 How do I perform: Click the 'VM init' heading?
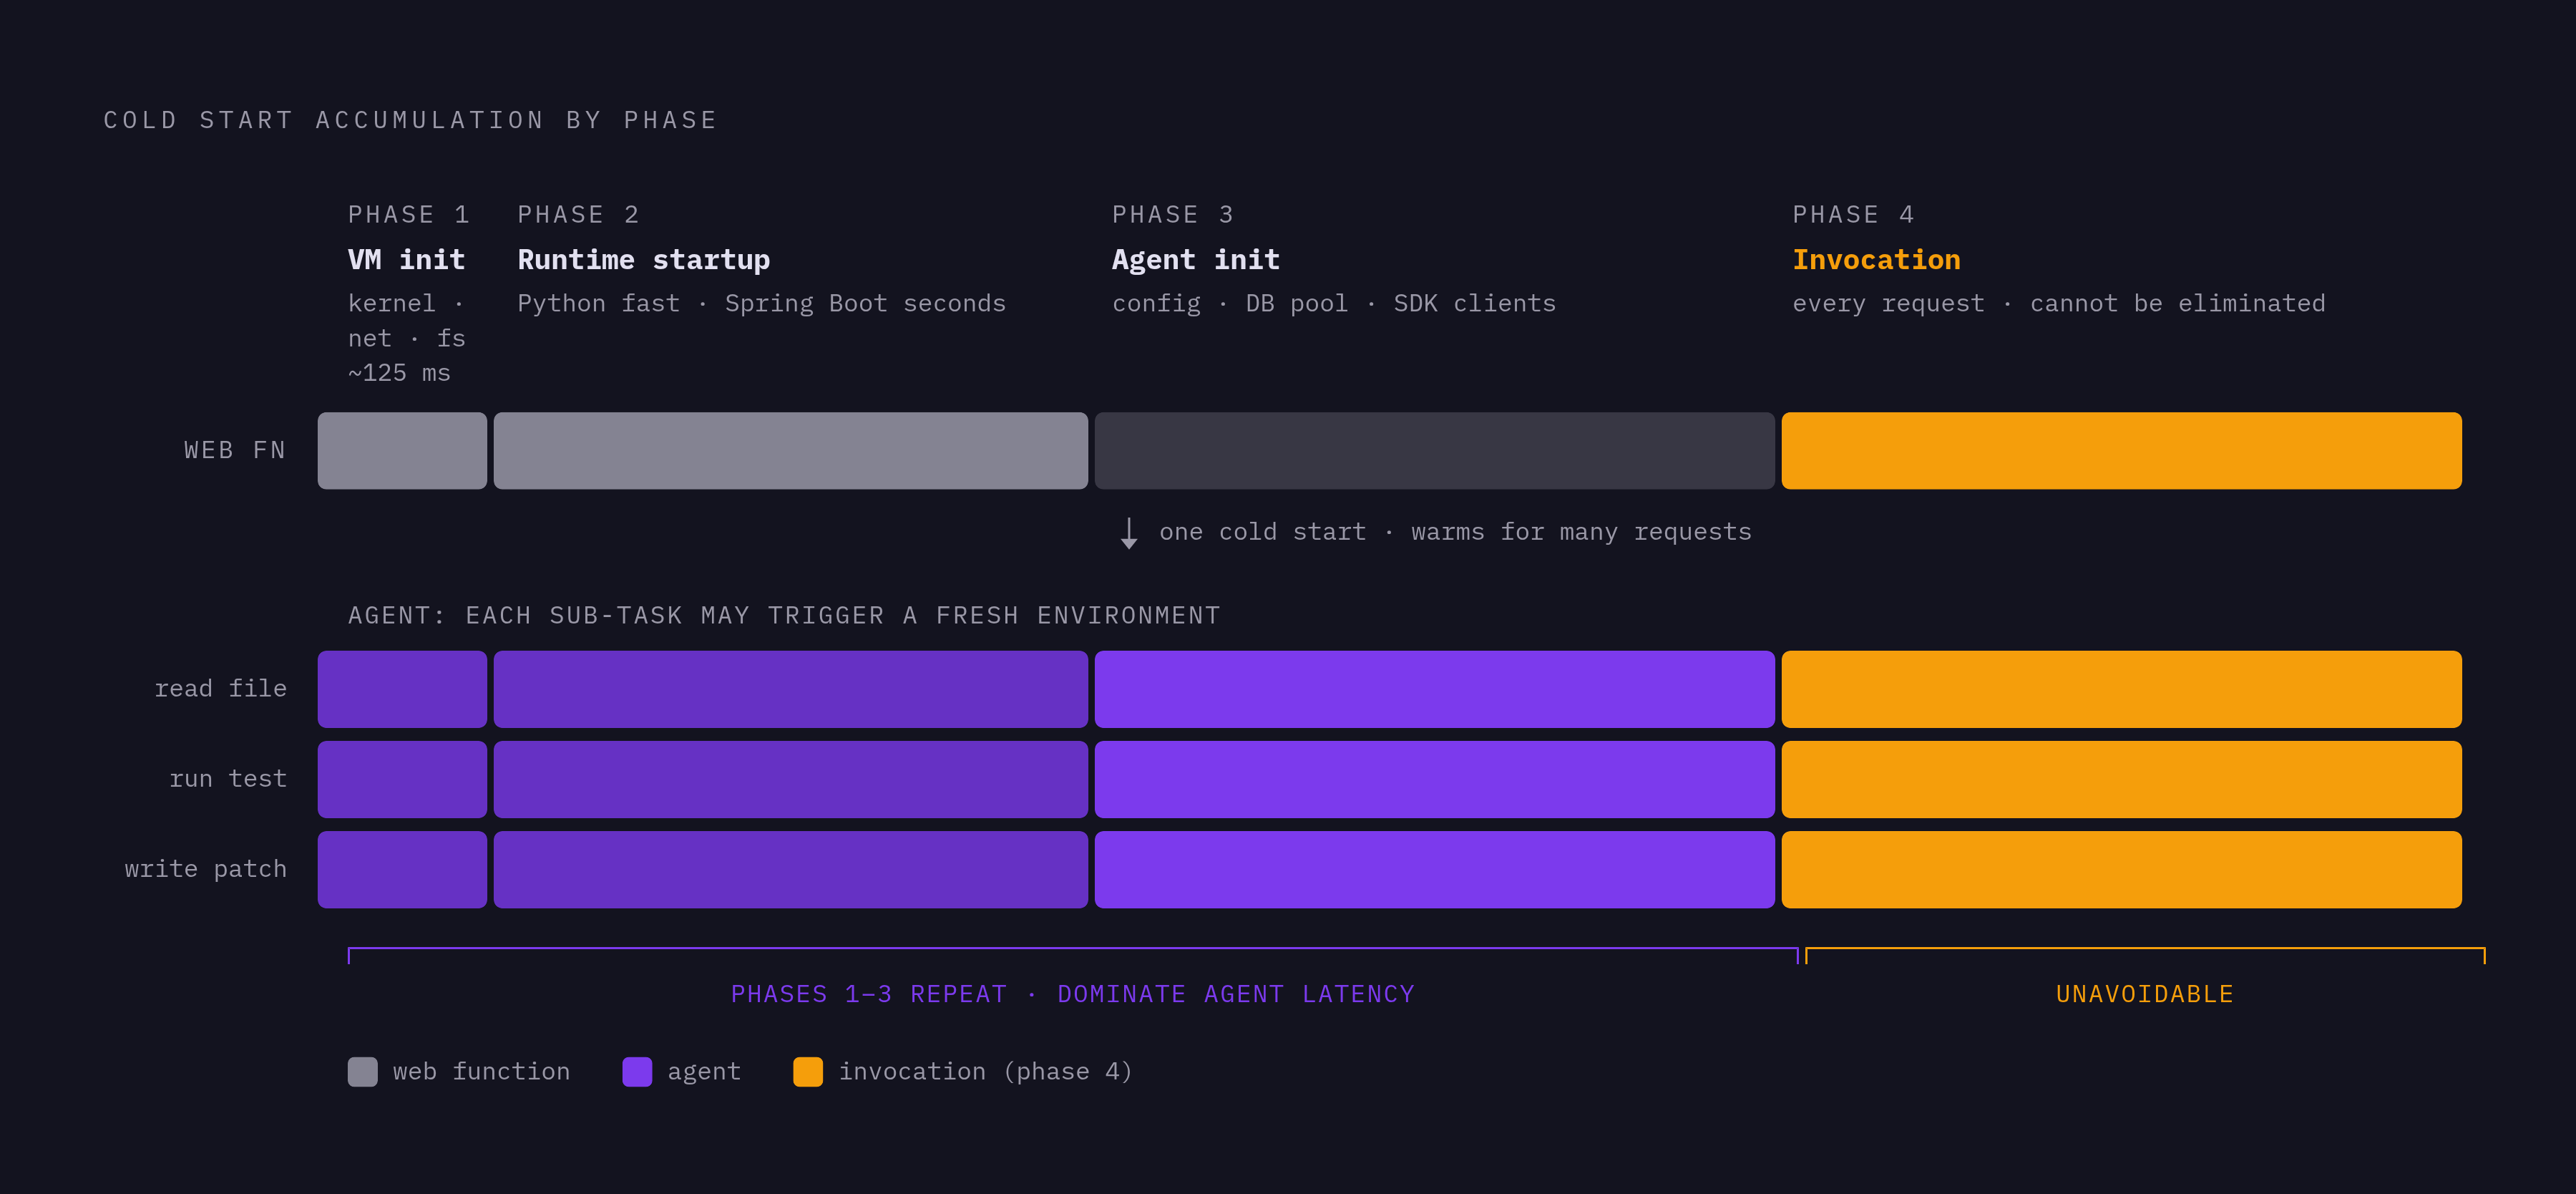point(406,260)
